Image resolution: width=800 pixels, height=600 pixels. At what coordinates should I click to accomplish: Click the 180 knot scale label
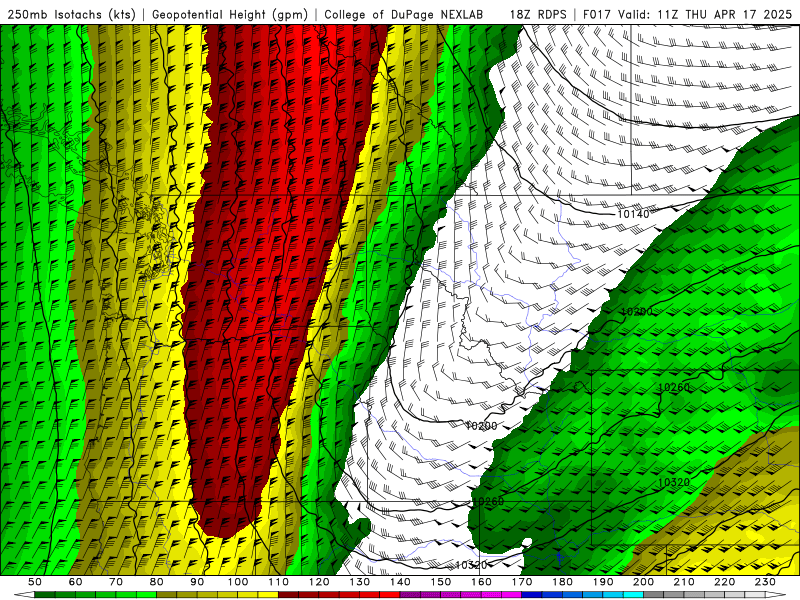[x=562, y=582]
